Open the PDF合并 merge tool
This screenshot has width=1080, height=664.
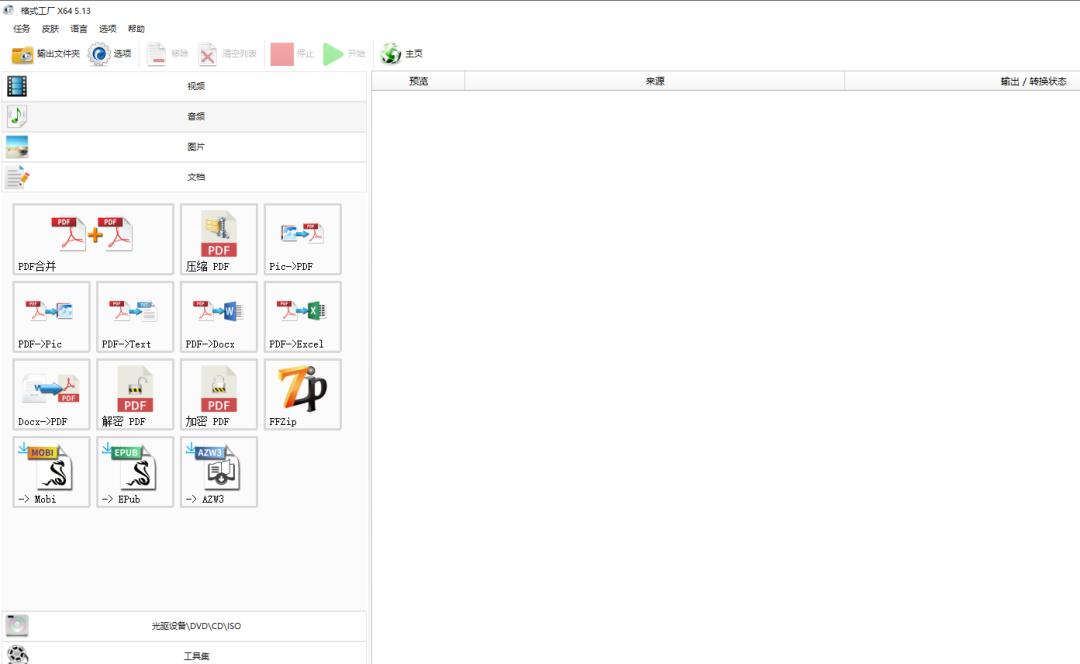click(x=93, y=239)
